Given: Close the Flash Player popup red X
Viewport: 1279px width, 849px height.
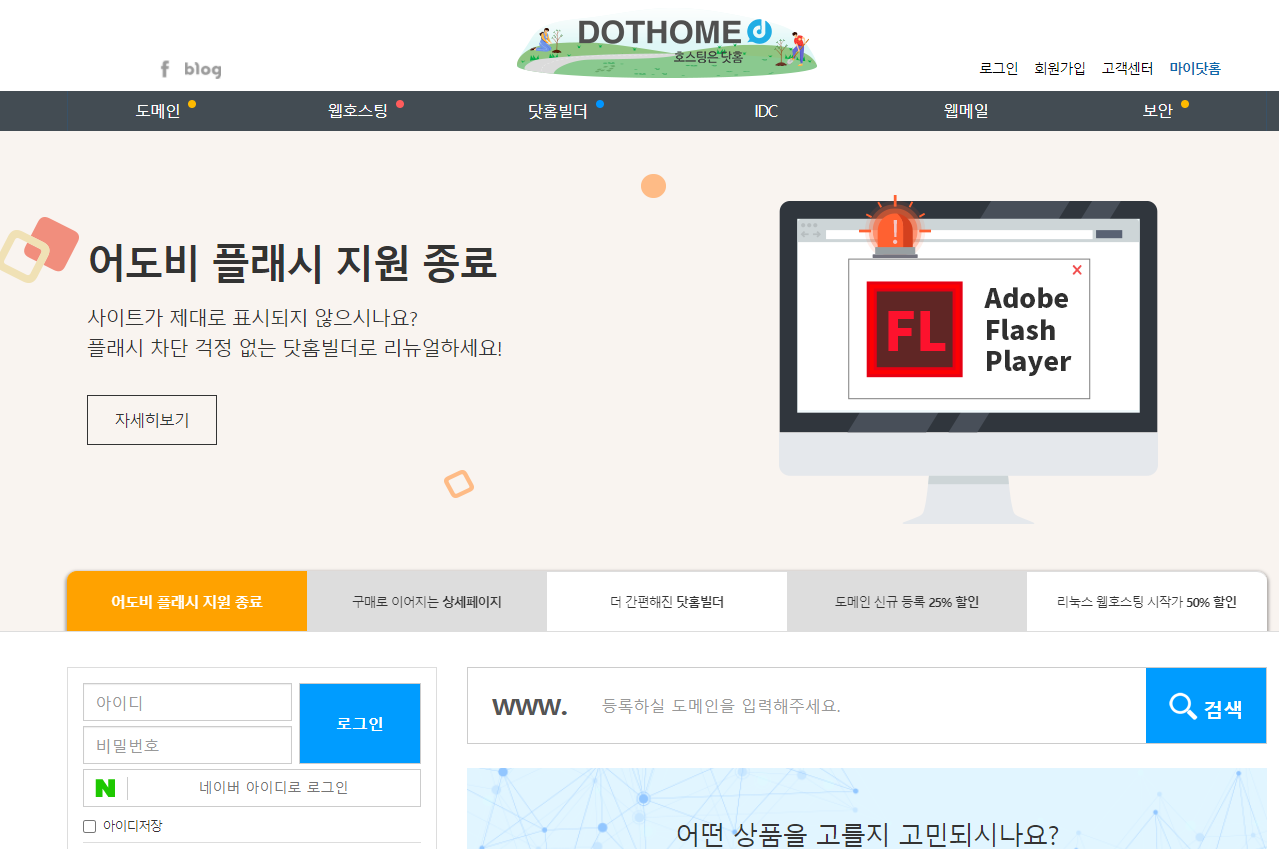Looking at the screenshot, I should point(1077,270).
